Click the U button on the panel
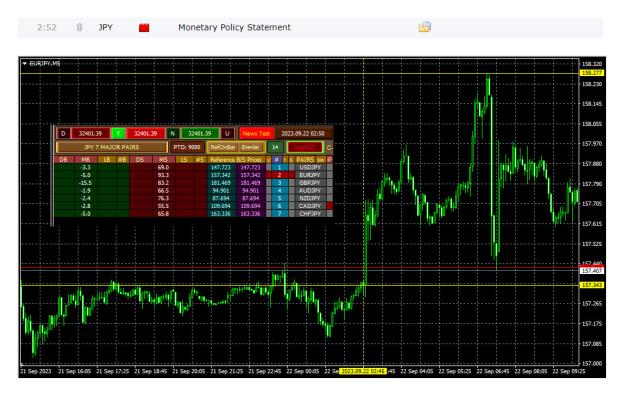Viewport: 625px width, 397px height. 227,134
